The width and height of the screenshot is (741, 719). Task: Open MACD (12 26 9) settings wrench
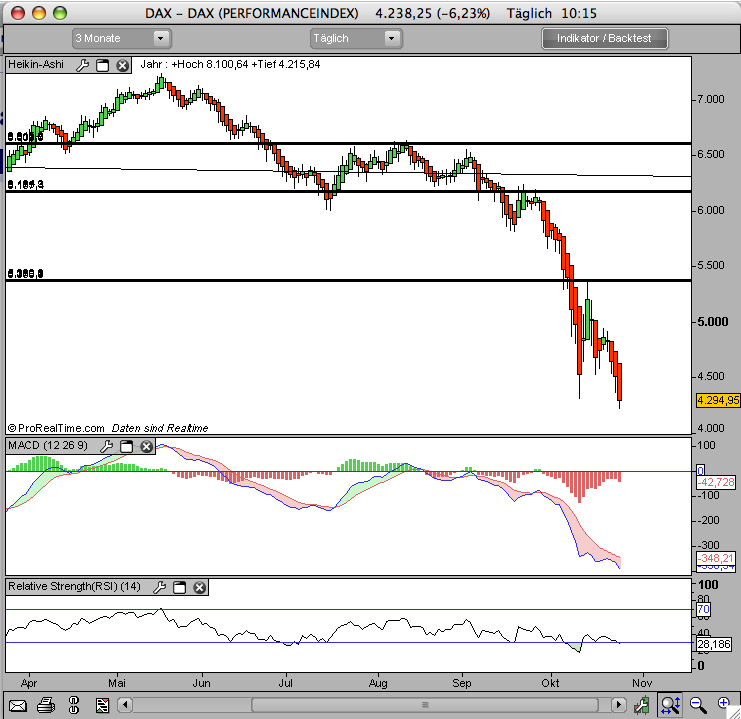tap(107, 446)
